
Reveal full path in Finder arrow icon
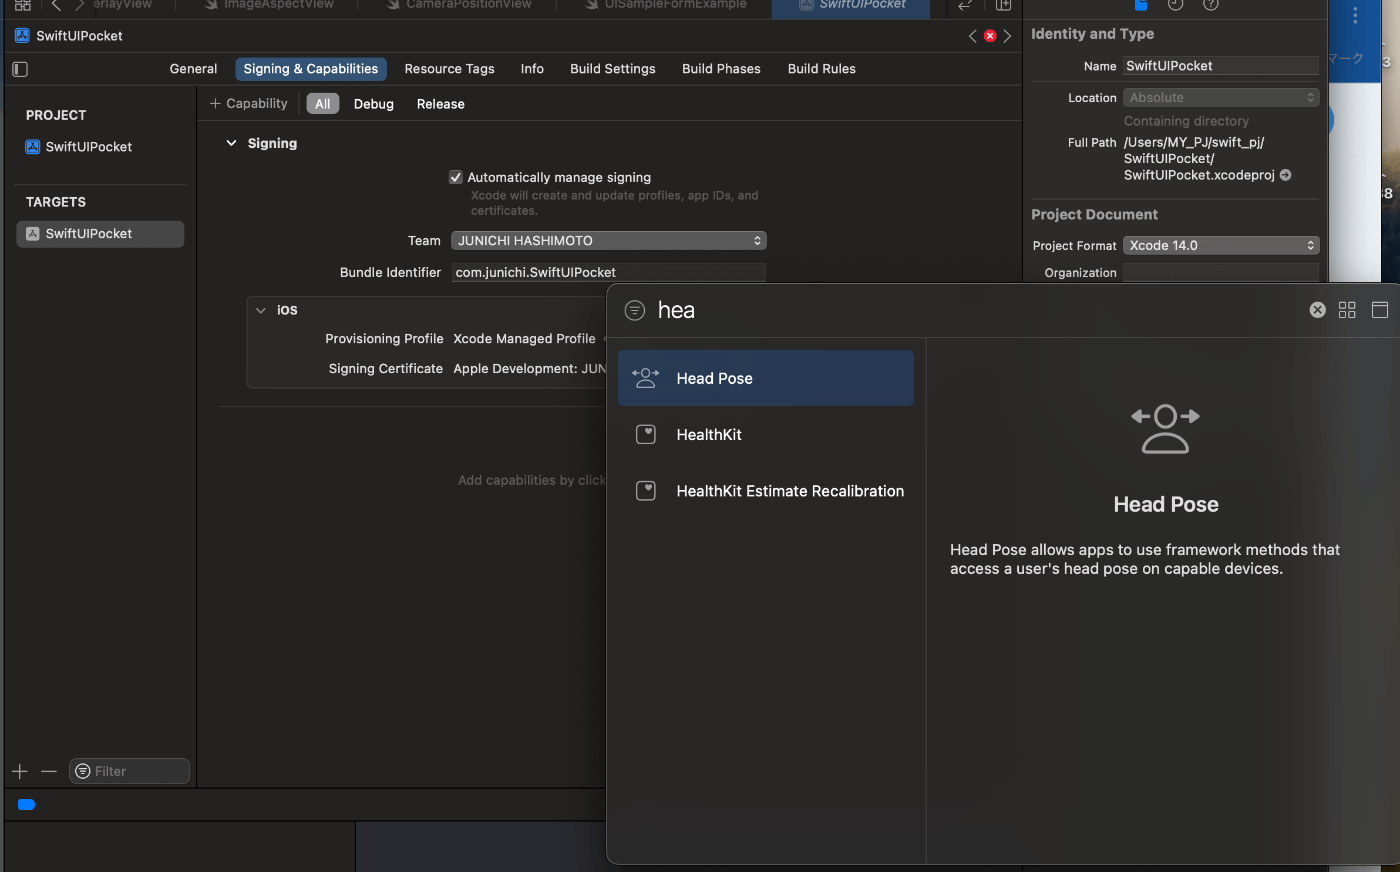click(x=1286, y=175)
